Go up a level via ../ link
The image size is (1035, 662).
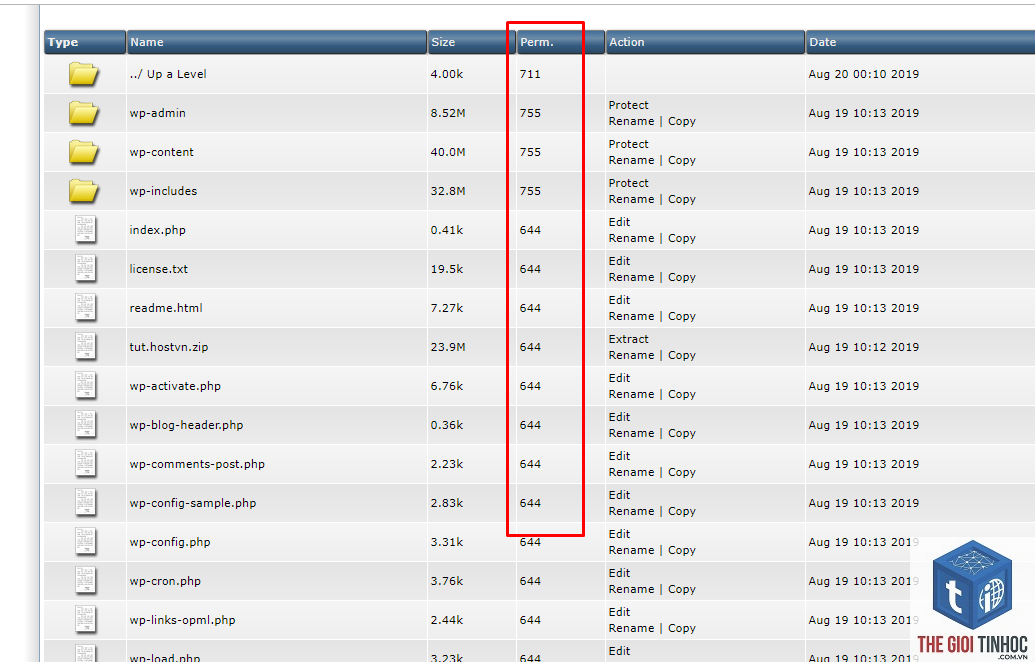tap(168, 74)
